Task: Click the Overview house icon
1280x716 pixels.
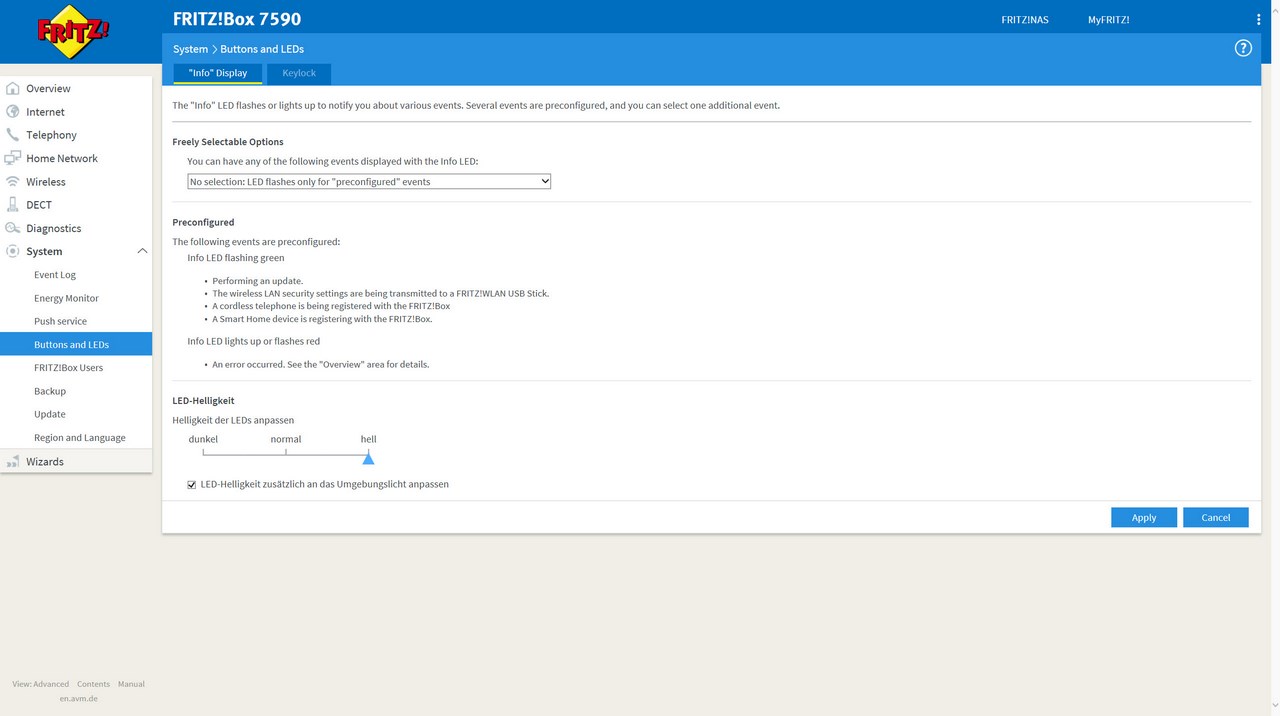Action: click(x=13, y=88)
